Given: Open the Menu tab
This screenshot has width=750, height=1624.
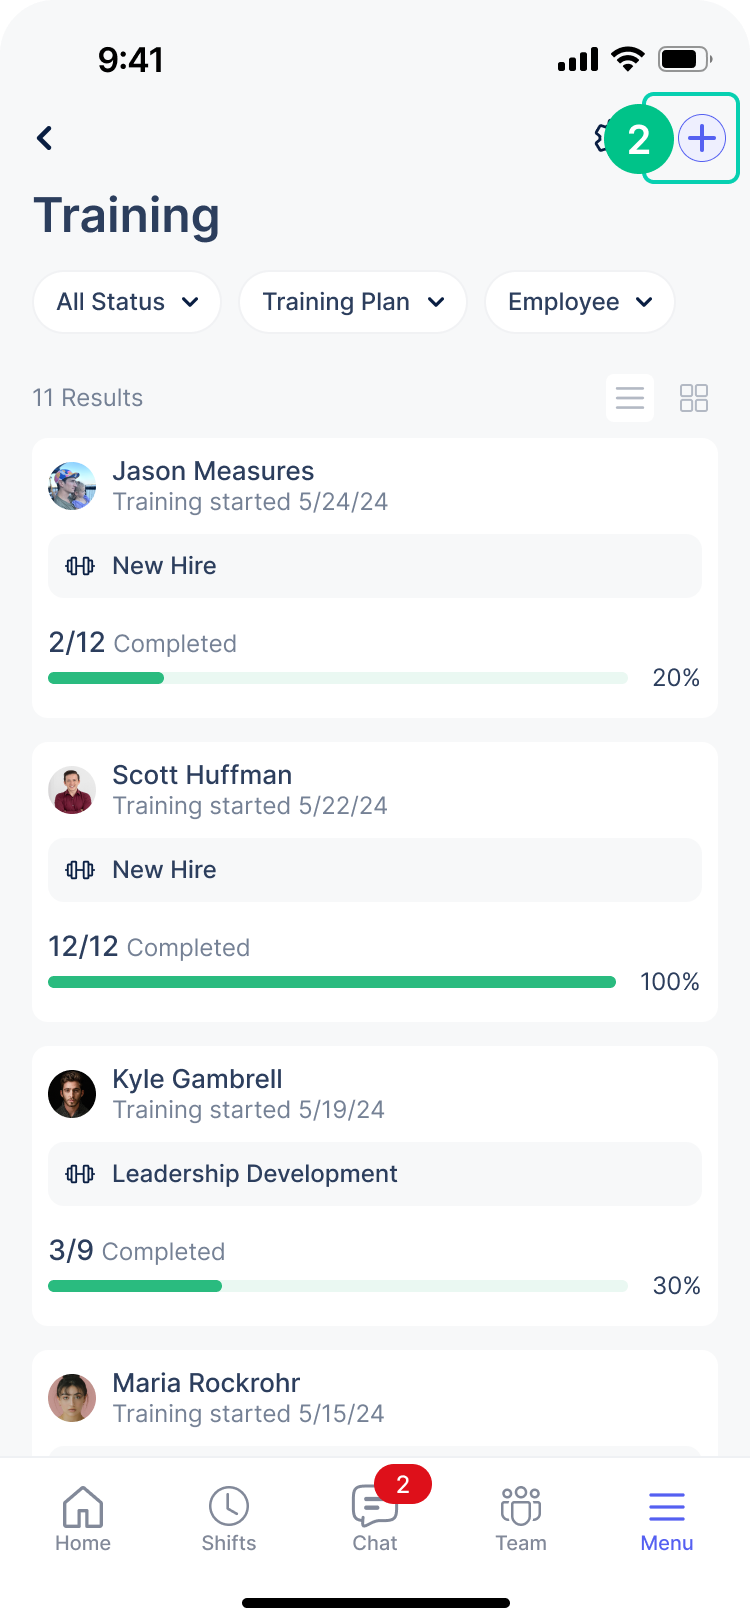Looking at the screenshot, I should (x=667, y=1518).
